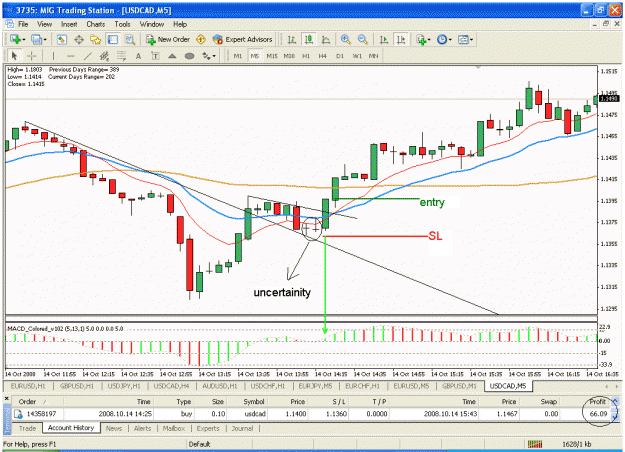Toggle Chart Shift from right border
Viewport: 625px width, 452px height.
tap(401, 39)
